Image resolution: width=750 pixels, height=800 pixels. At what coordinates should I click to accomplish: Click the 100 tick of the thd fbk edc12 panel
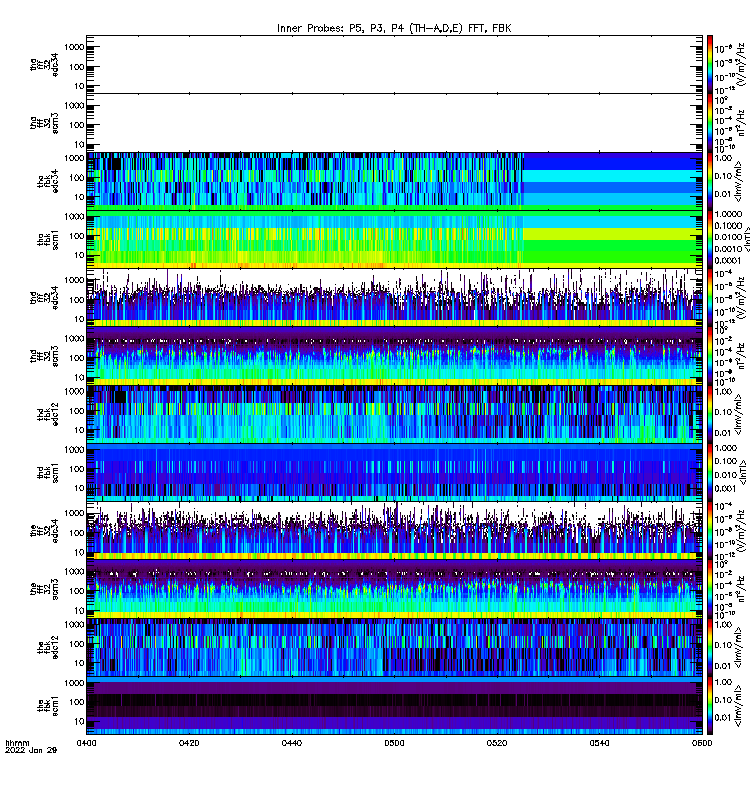[77, 411]
